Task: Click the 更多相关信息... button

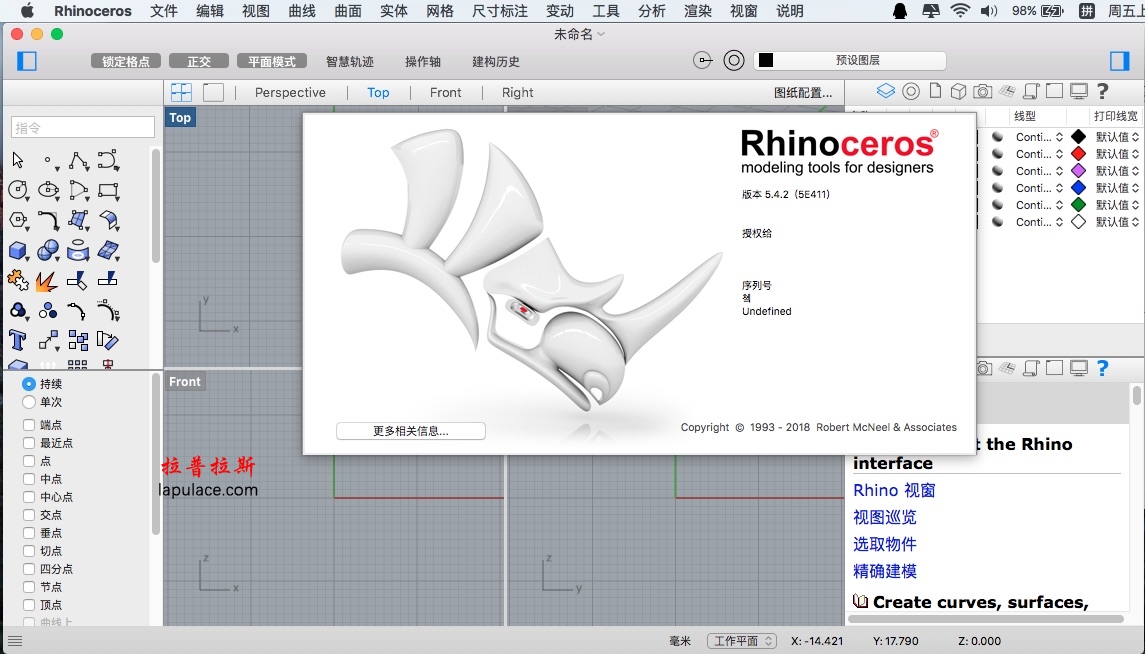Action: click(410, 431)
